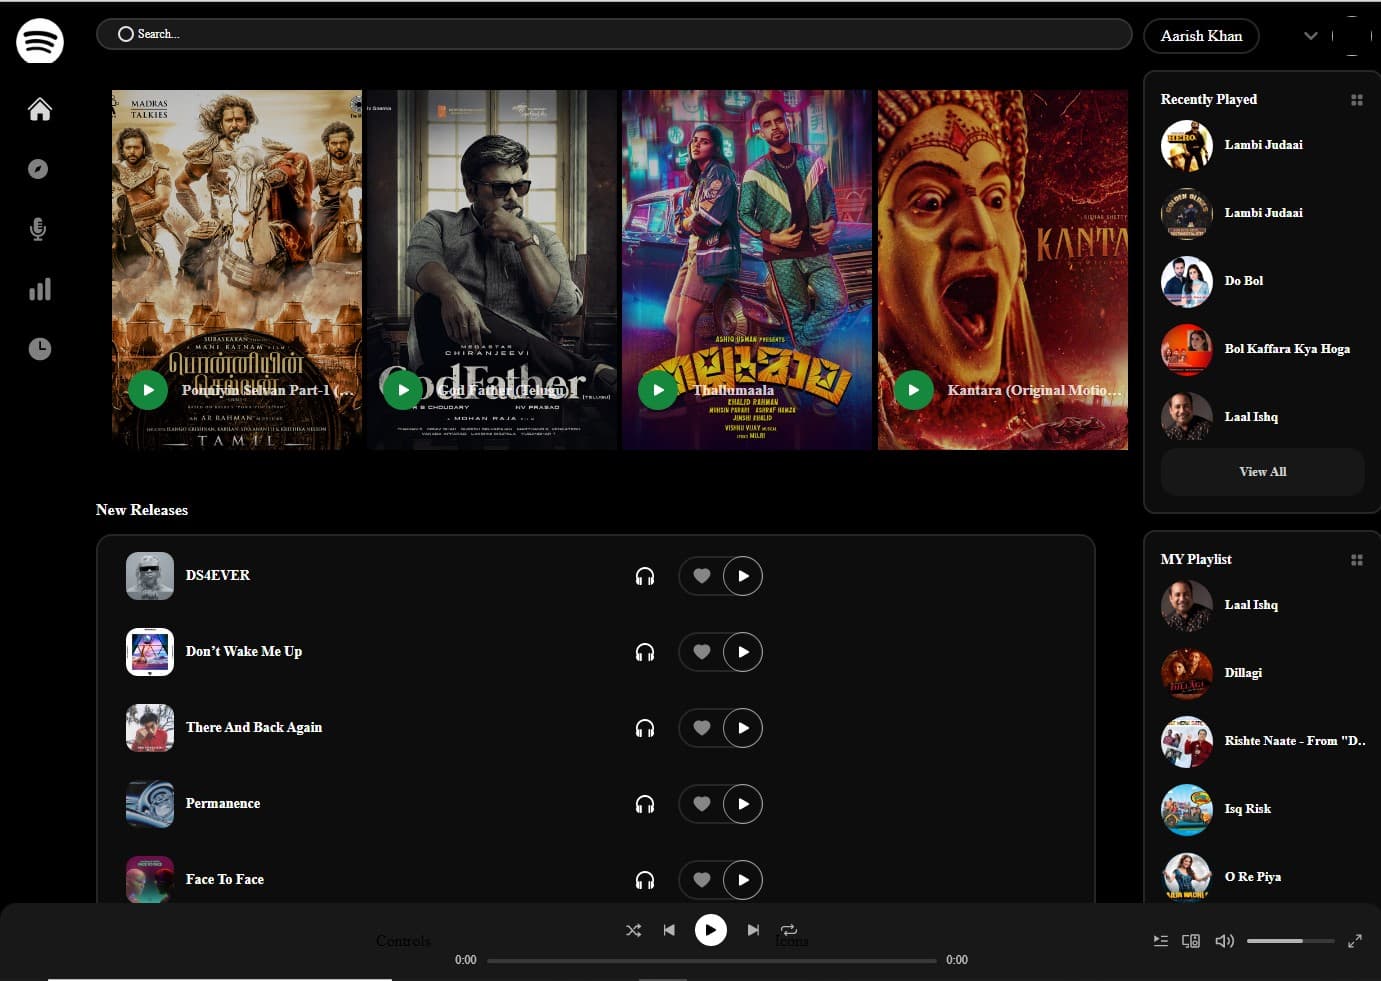Click the Dillagi cover thumbnail
The image size is (1381, 981).
[1187, 673]
